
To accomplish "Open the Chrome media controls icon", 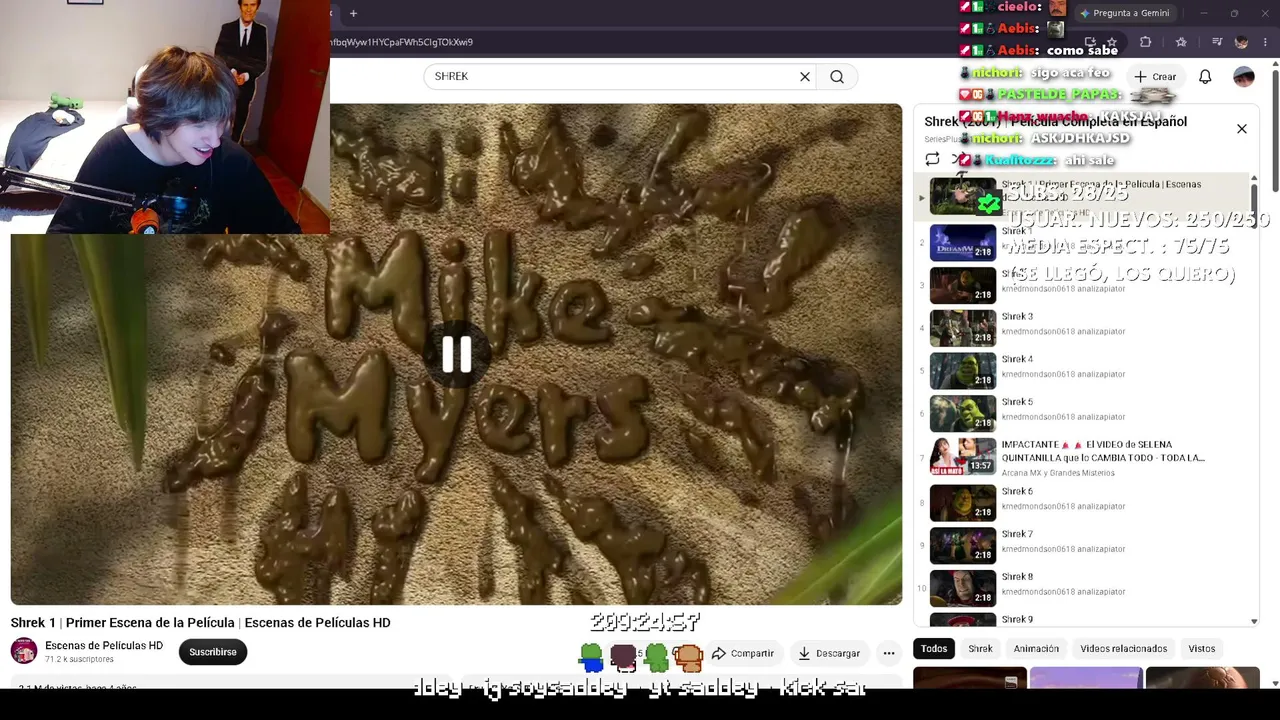I will pyautogui.click(x=1216, y=42).
